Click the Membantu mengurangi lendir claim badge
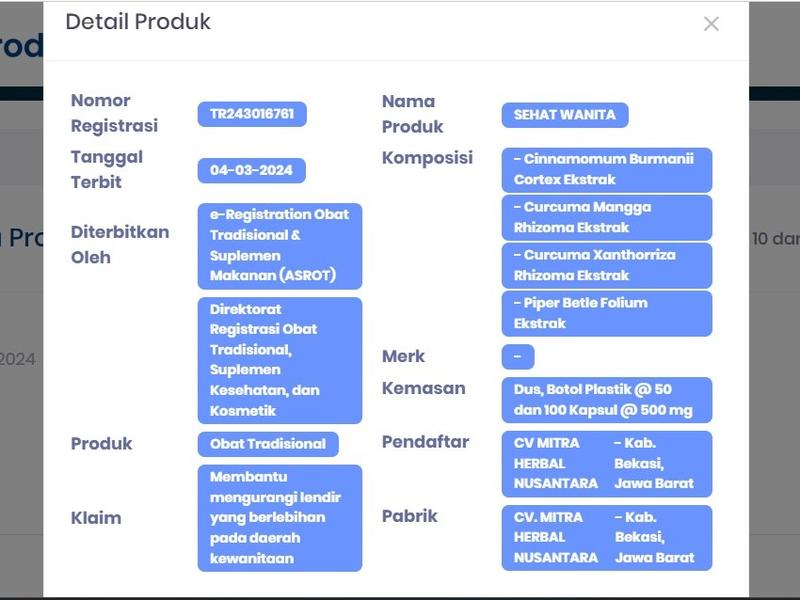The width and height of the screenshot is (800, 600). (280, 518)
